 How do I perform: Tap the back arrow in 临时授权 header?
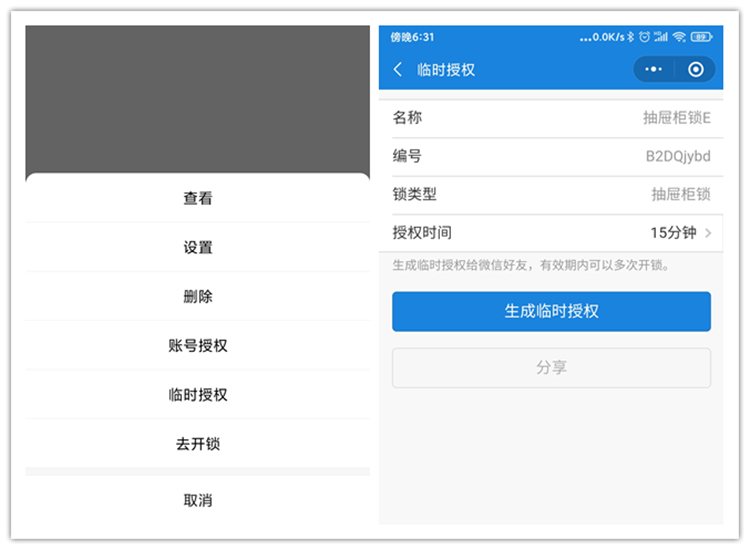(x=397, y=70)
